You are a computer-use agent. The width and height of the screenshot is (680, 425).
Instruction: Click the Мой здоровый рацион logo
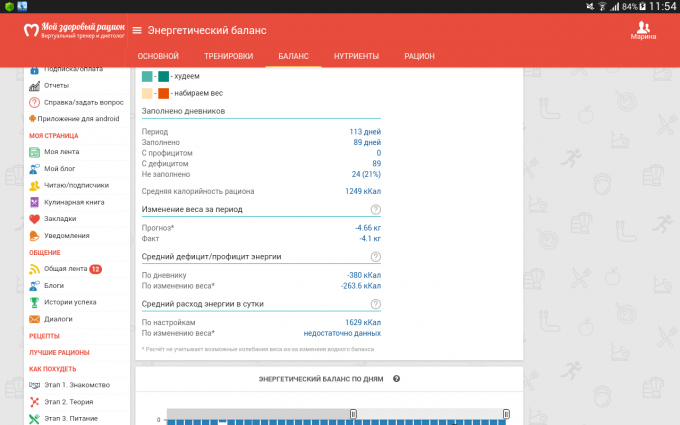[75, 31]
